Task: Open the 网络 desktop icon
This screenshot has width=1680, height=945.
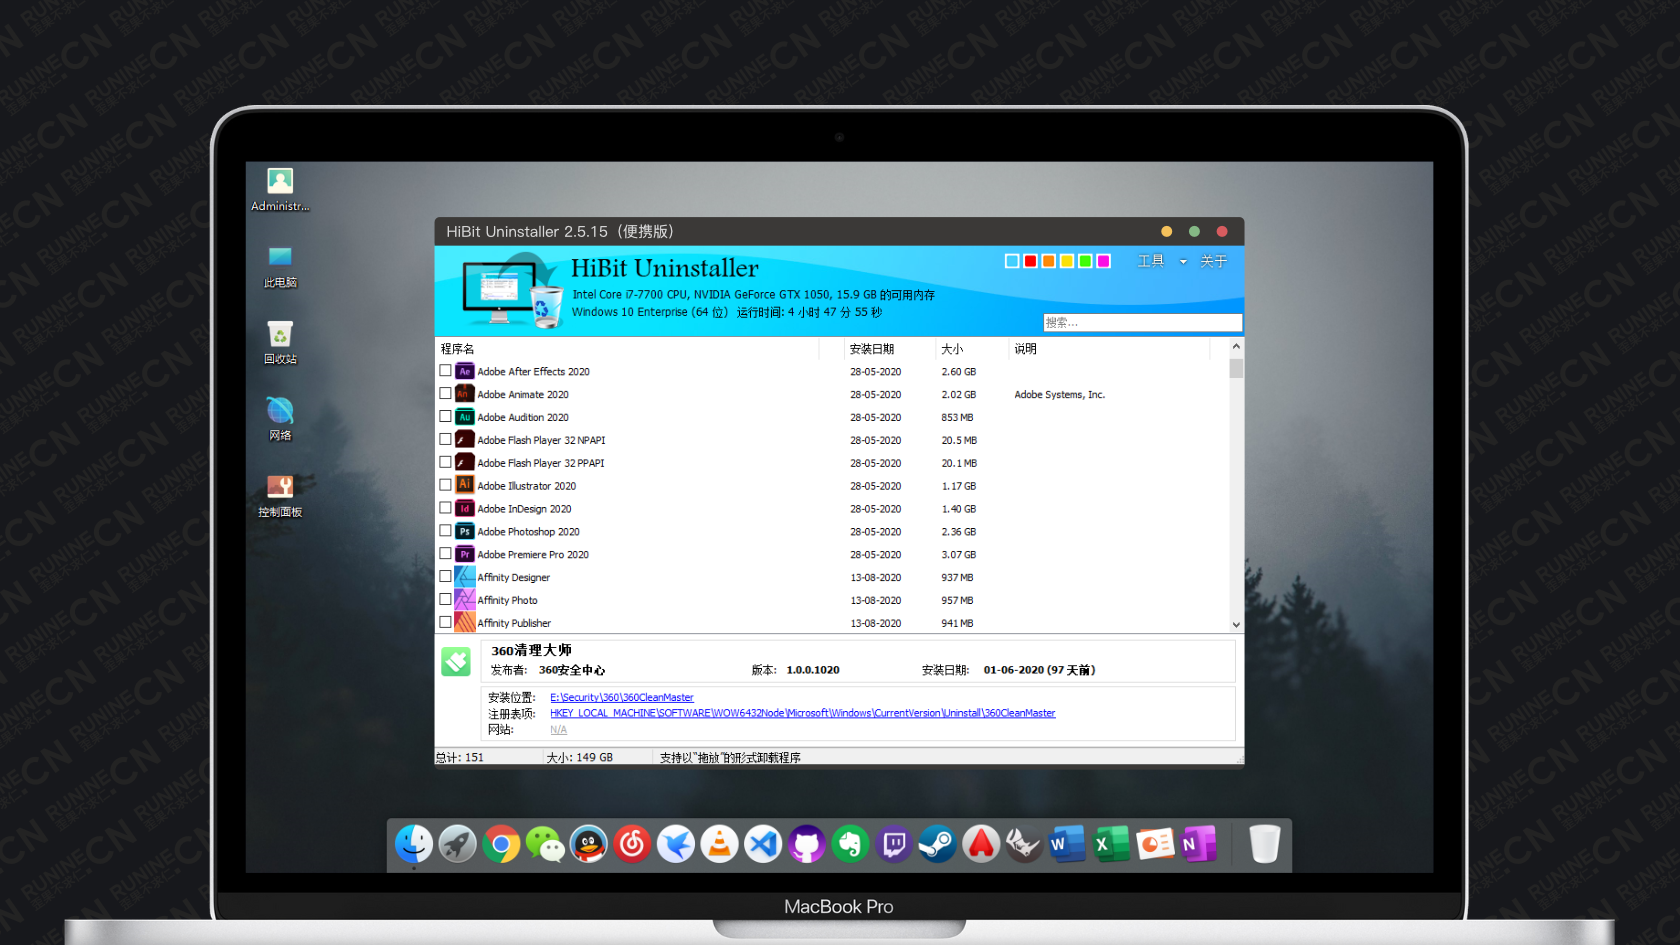Action: pos(280,420)
